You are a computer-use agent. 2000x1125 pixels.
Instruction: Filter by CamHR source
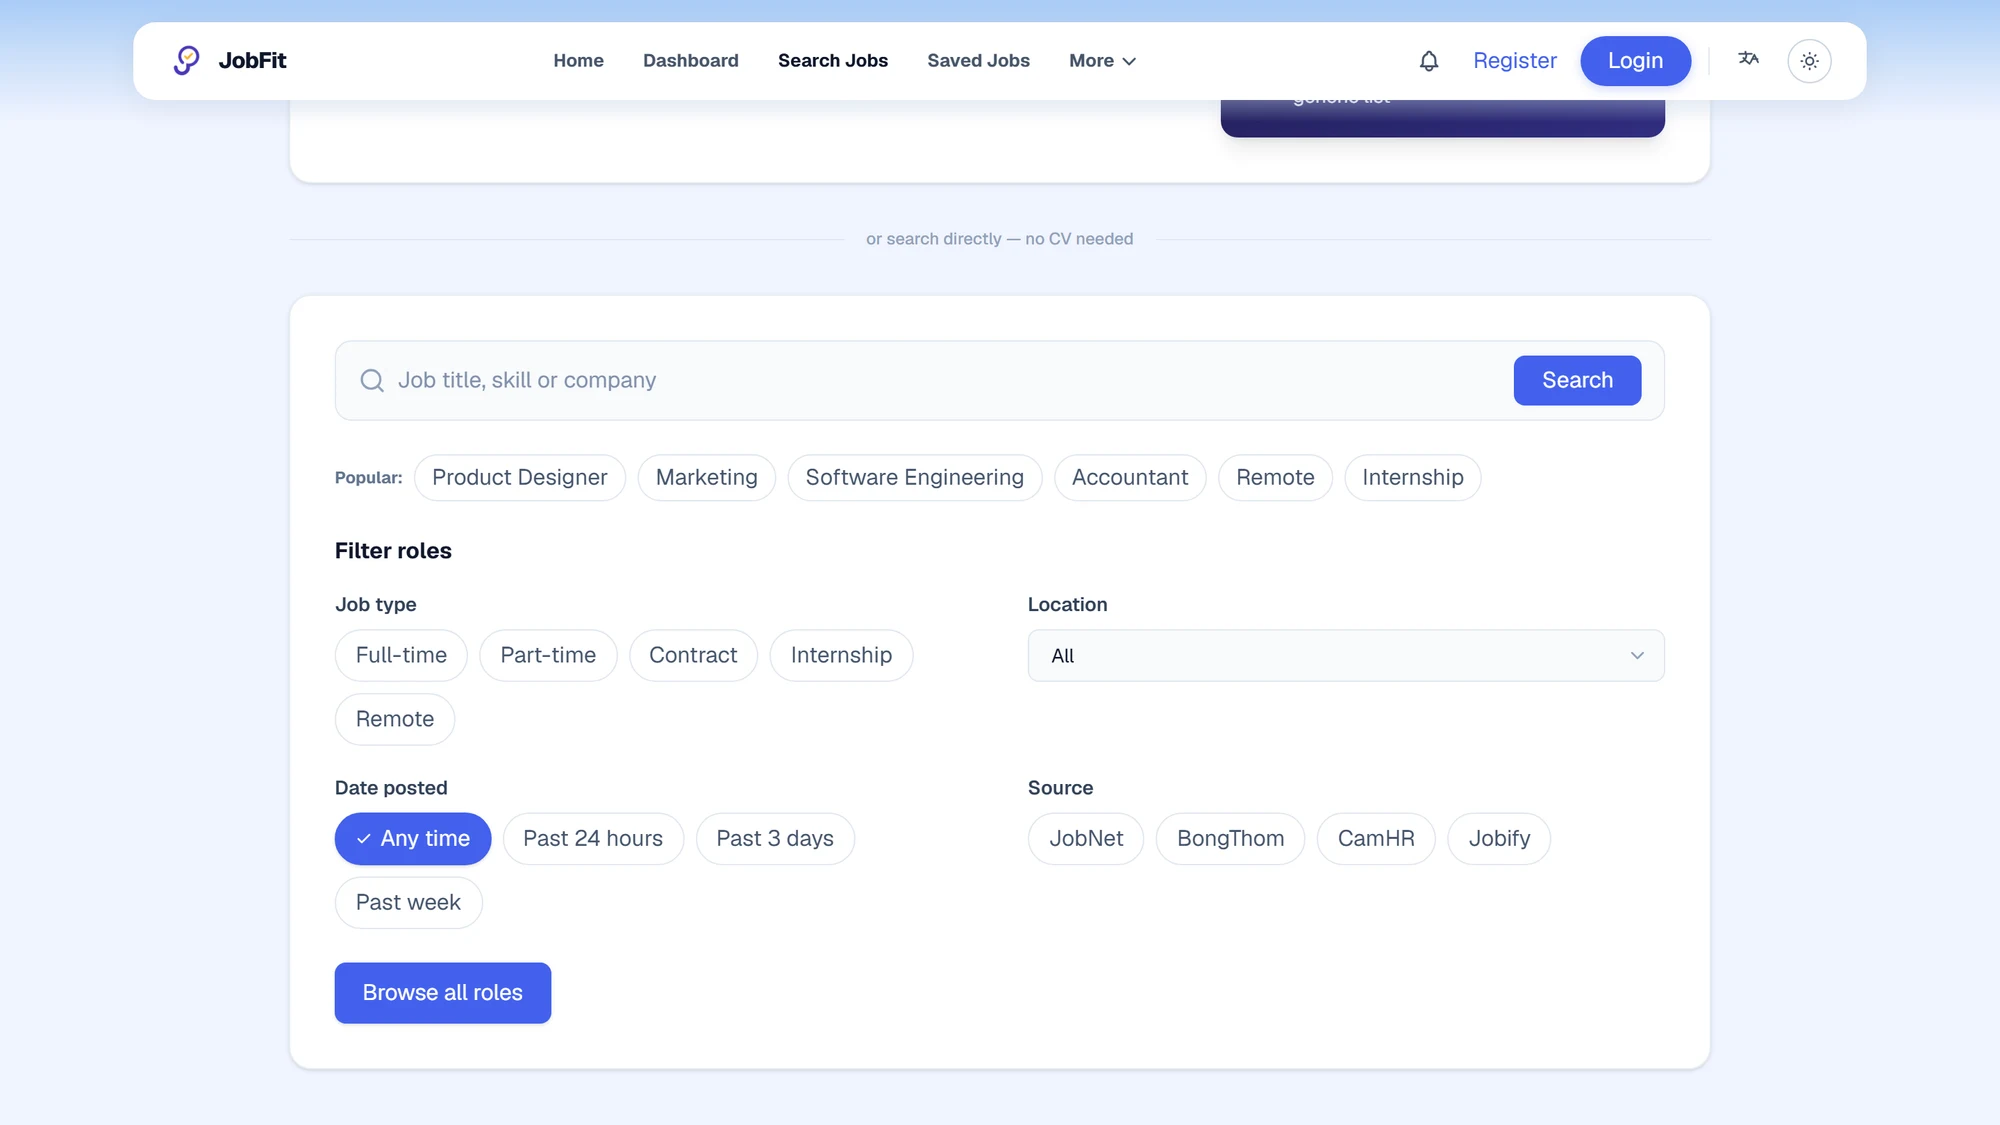tap(1376, 839)
